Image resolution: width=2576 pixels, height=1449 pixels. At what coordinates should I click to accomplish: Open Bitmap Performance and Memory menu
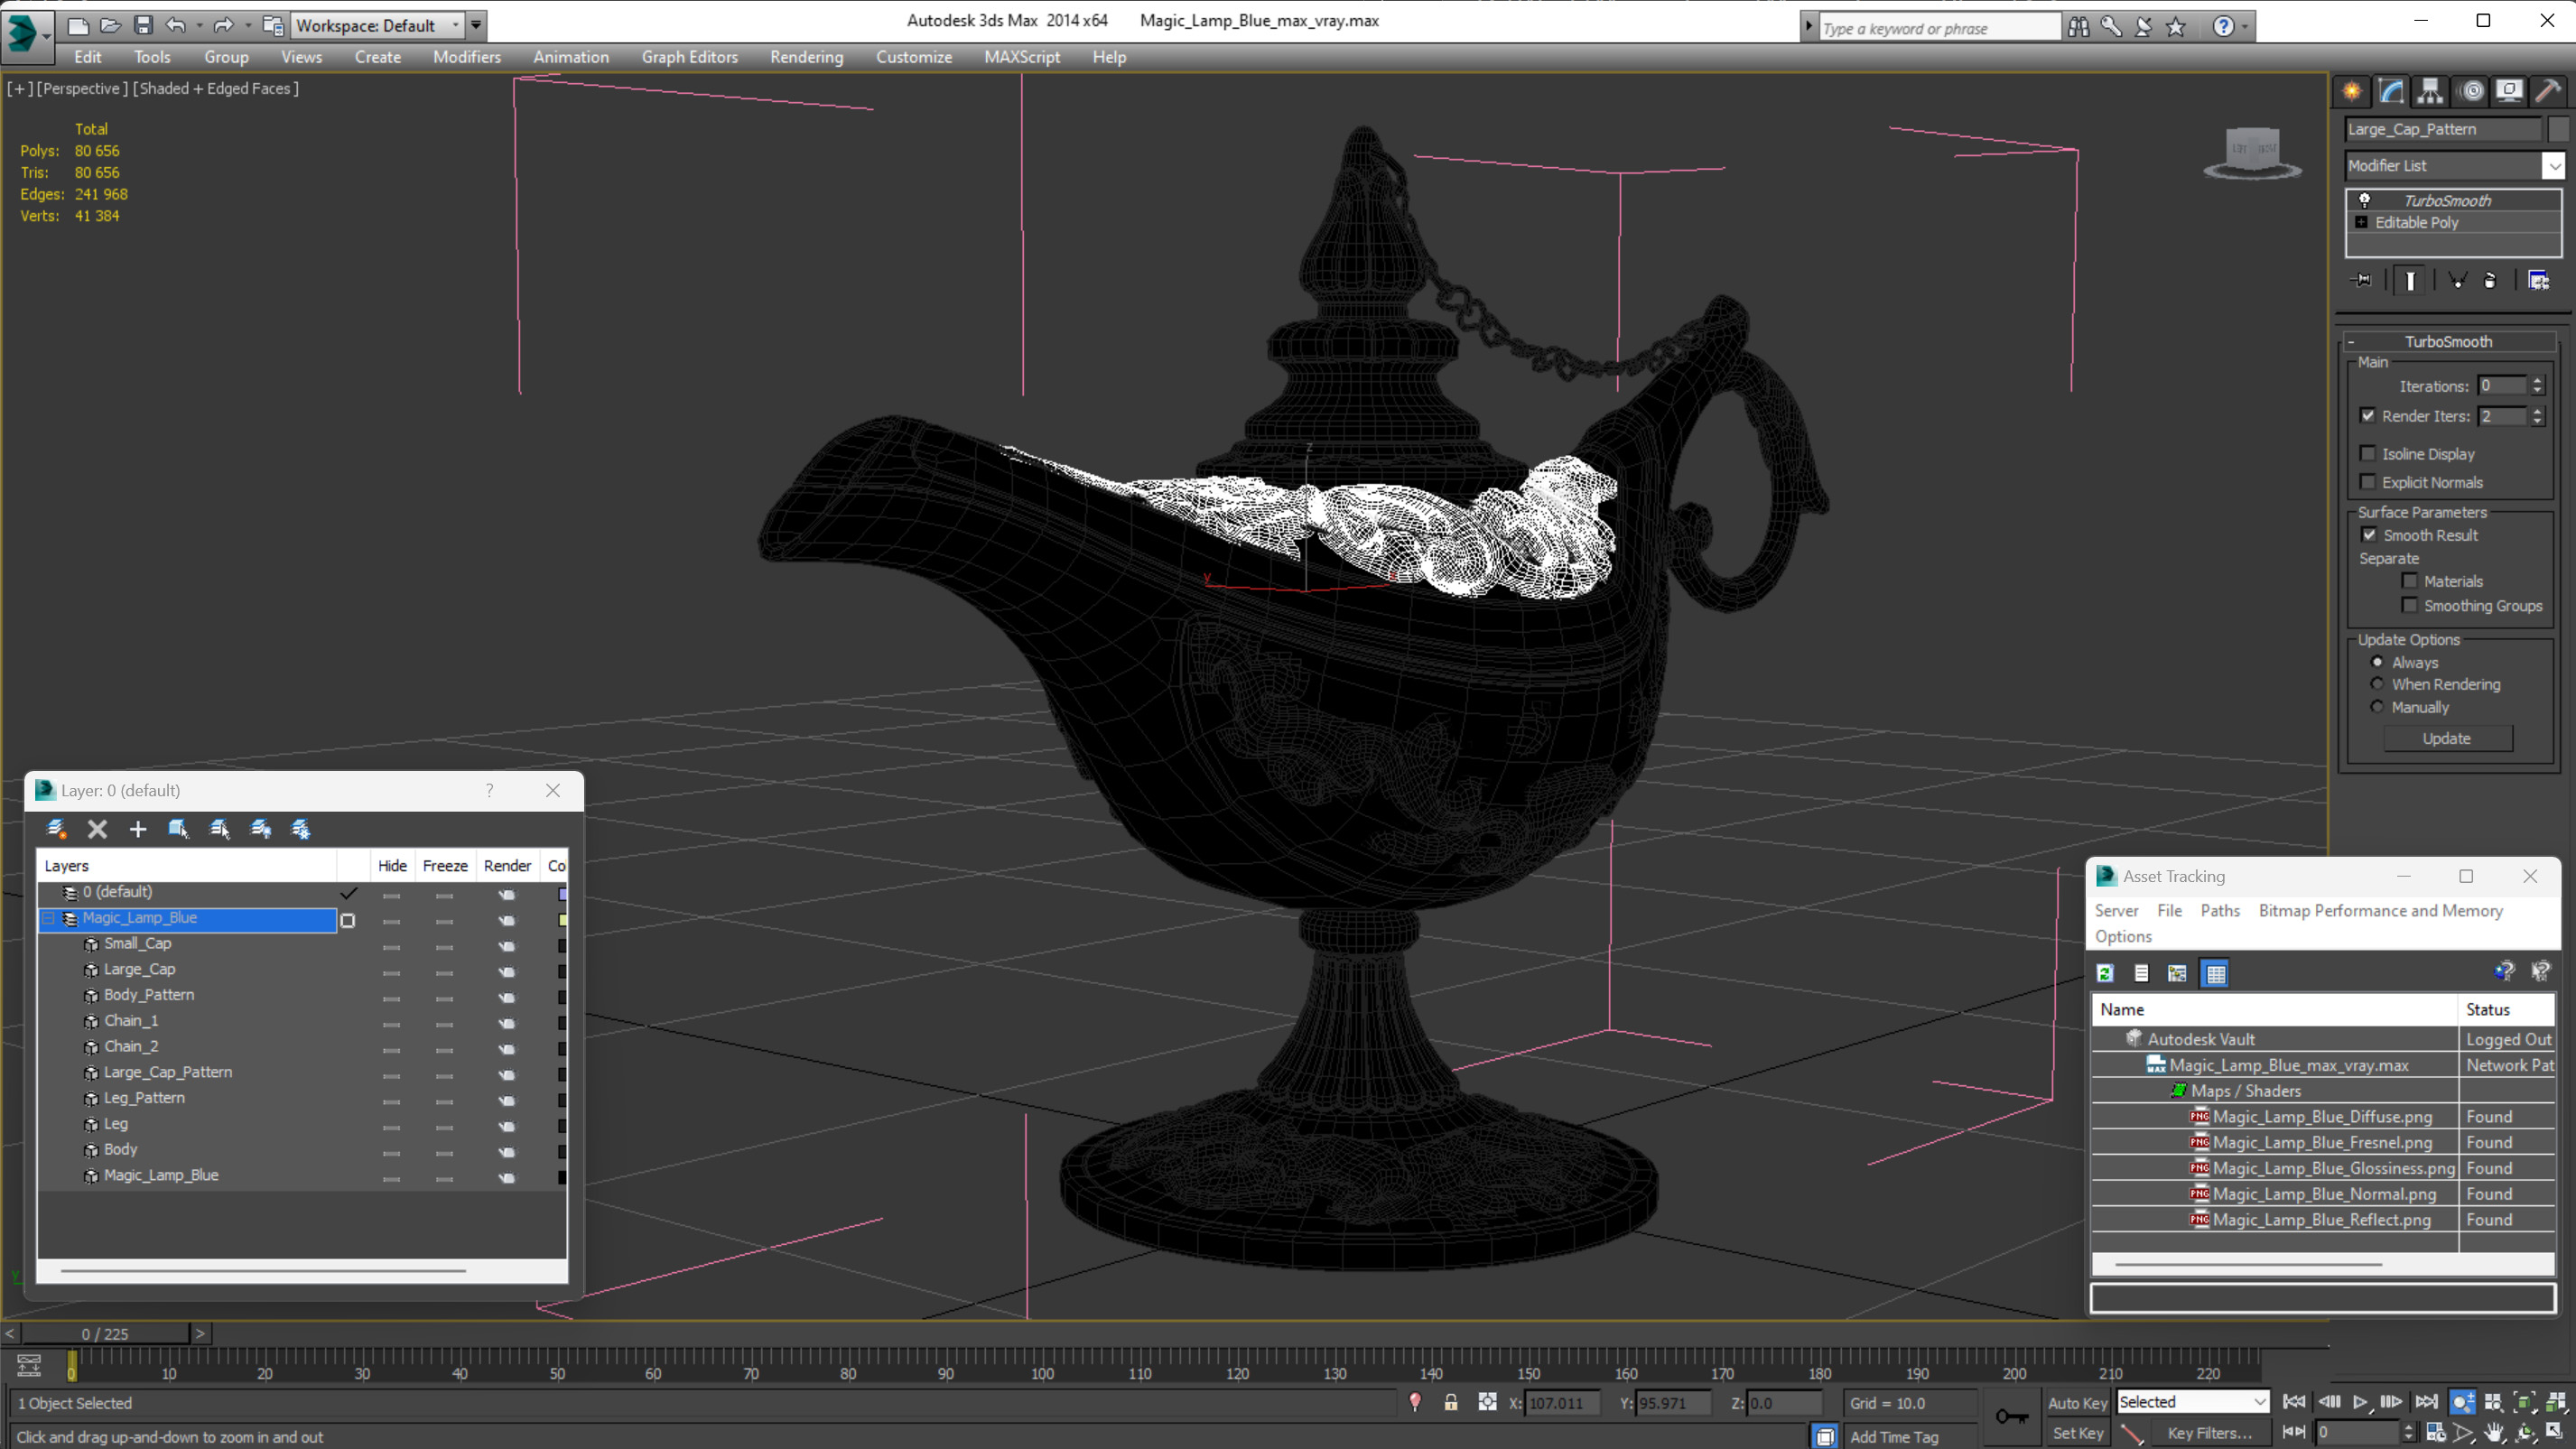click(x=2380, y=911)
